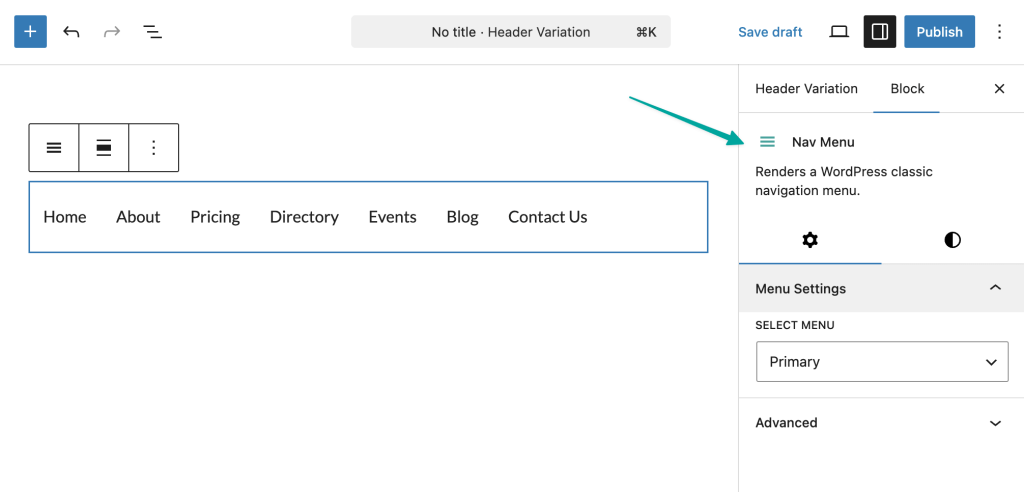Open the laptop preview device icon

click(x=839, y=31)
